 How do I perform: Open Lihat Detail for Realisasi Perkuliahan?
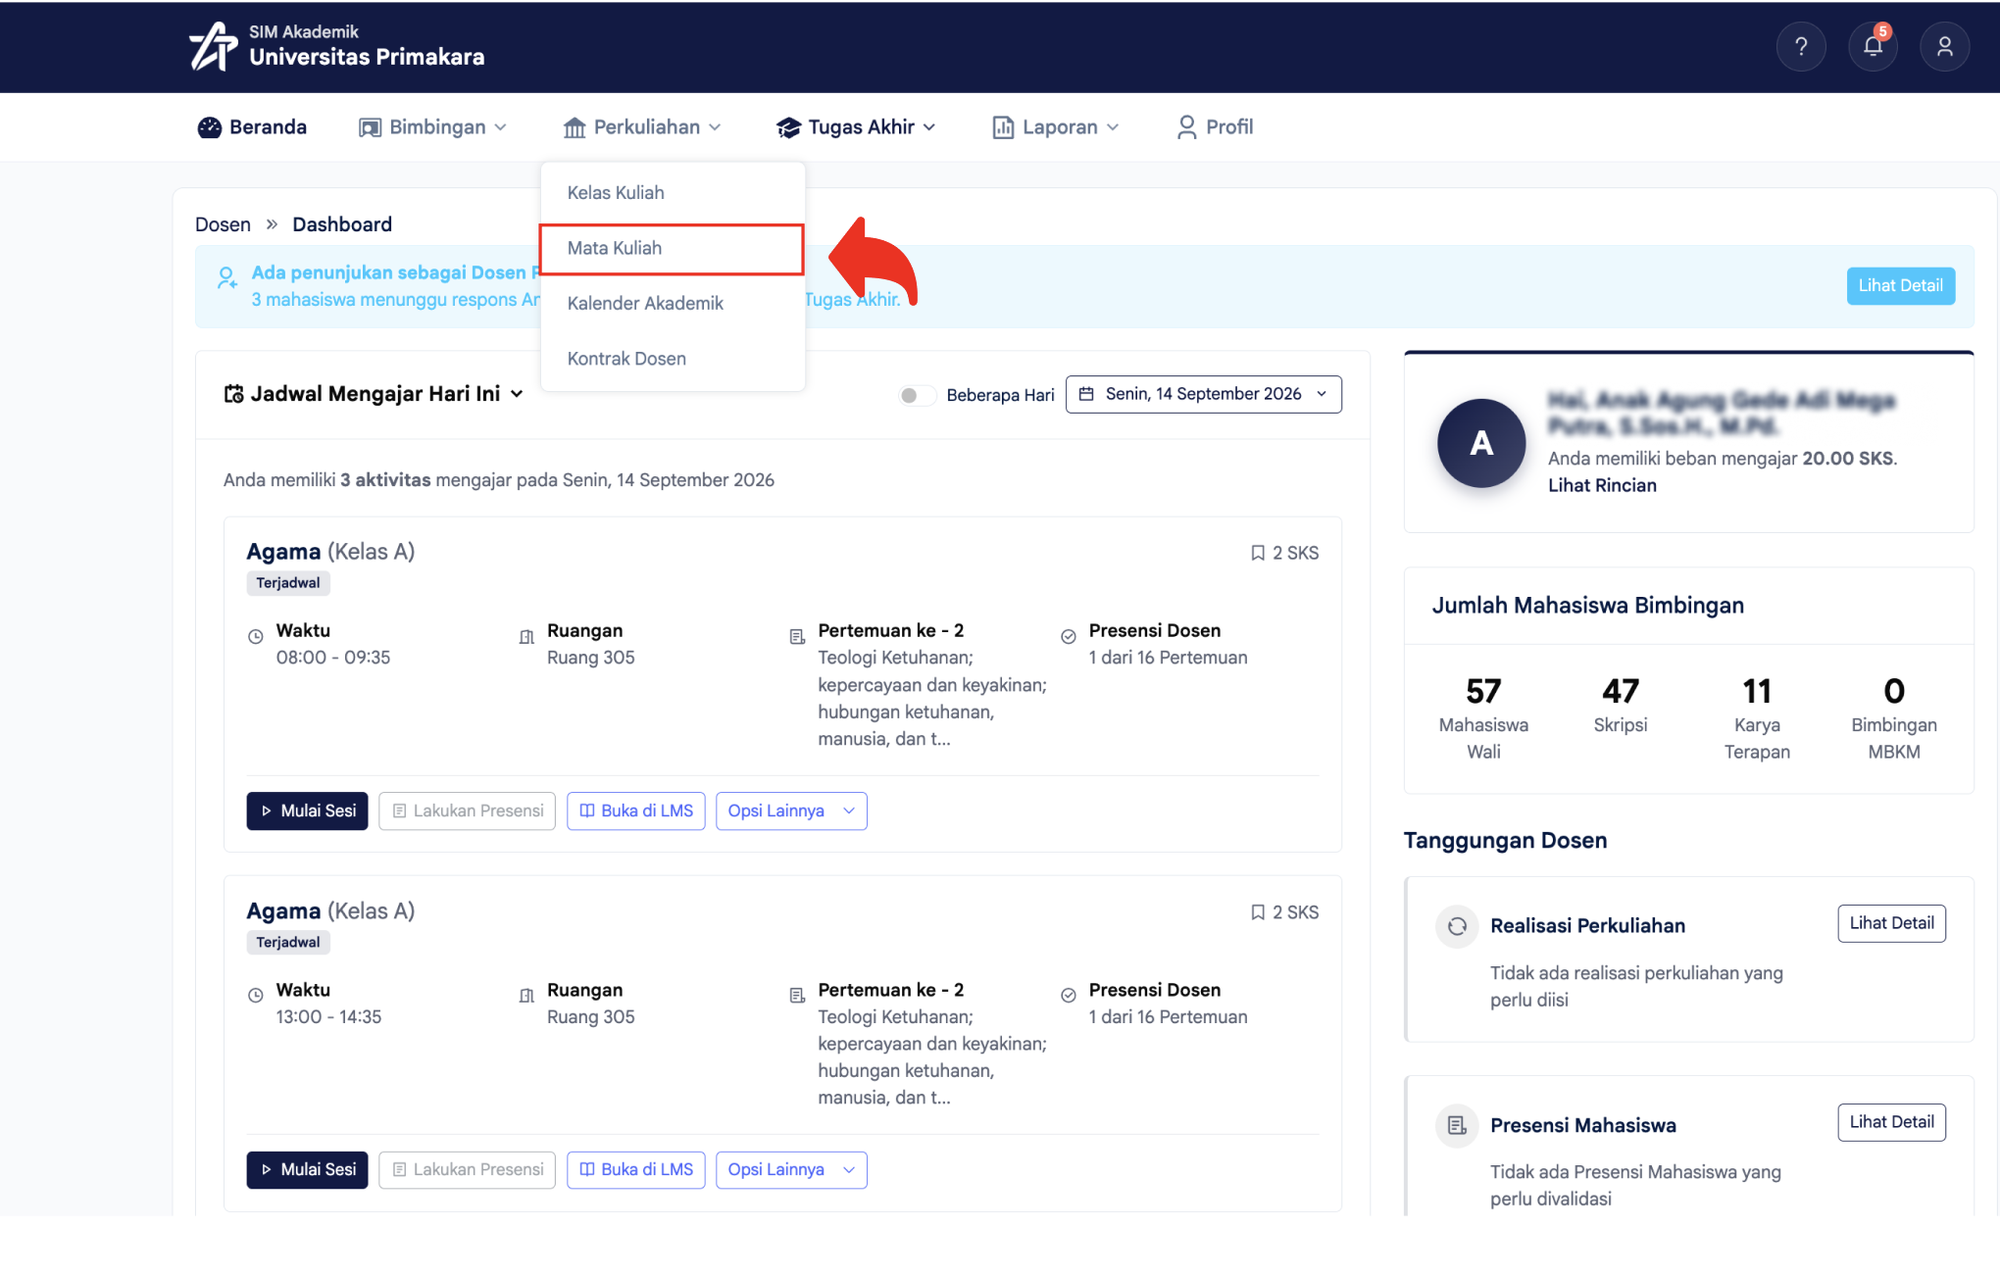[x=1891, y=923]
